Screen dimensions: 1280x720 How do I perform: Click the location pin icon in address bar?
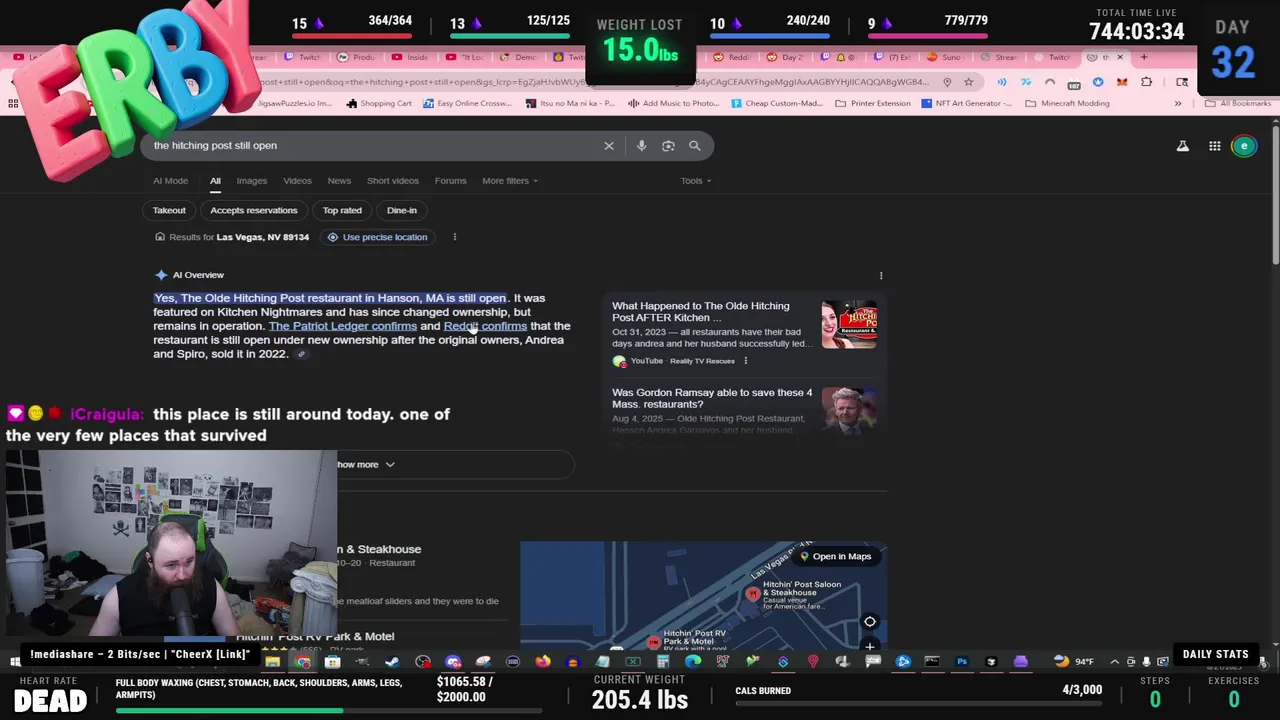click(947, 82)
